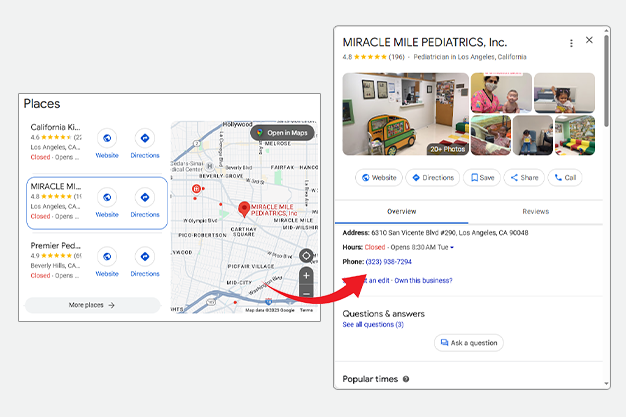Expand the hours dropdown arrow
This screenshot has width=626, height=417.
[x=452, y=248]
